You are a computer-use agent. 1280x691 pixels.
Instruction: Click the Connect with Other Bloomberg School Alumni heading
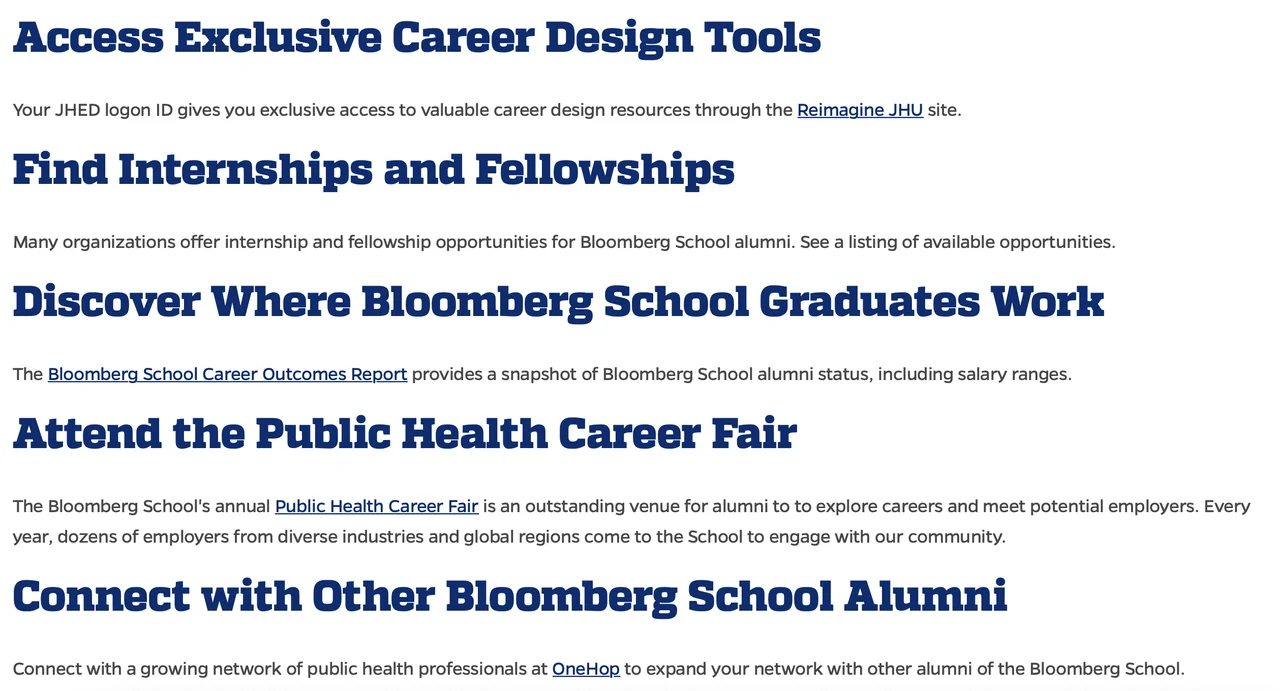click(x=509, y=597)
